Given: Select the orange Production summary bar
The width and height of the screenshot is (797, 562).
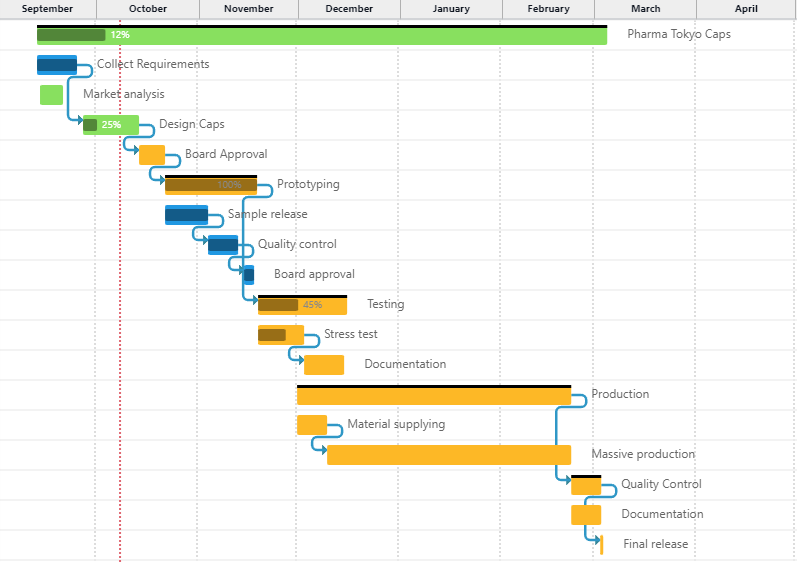Looking at the screenshot, I should (x=434, y=395).
